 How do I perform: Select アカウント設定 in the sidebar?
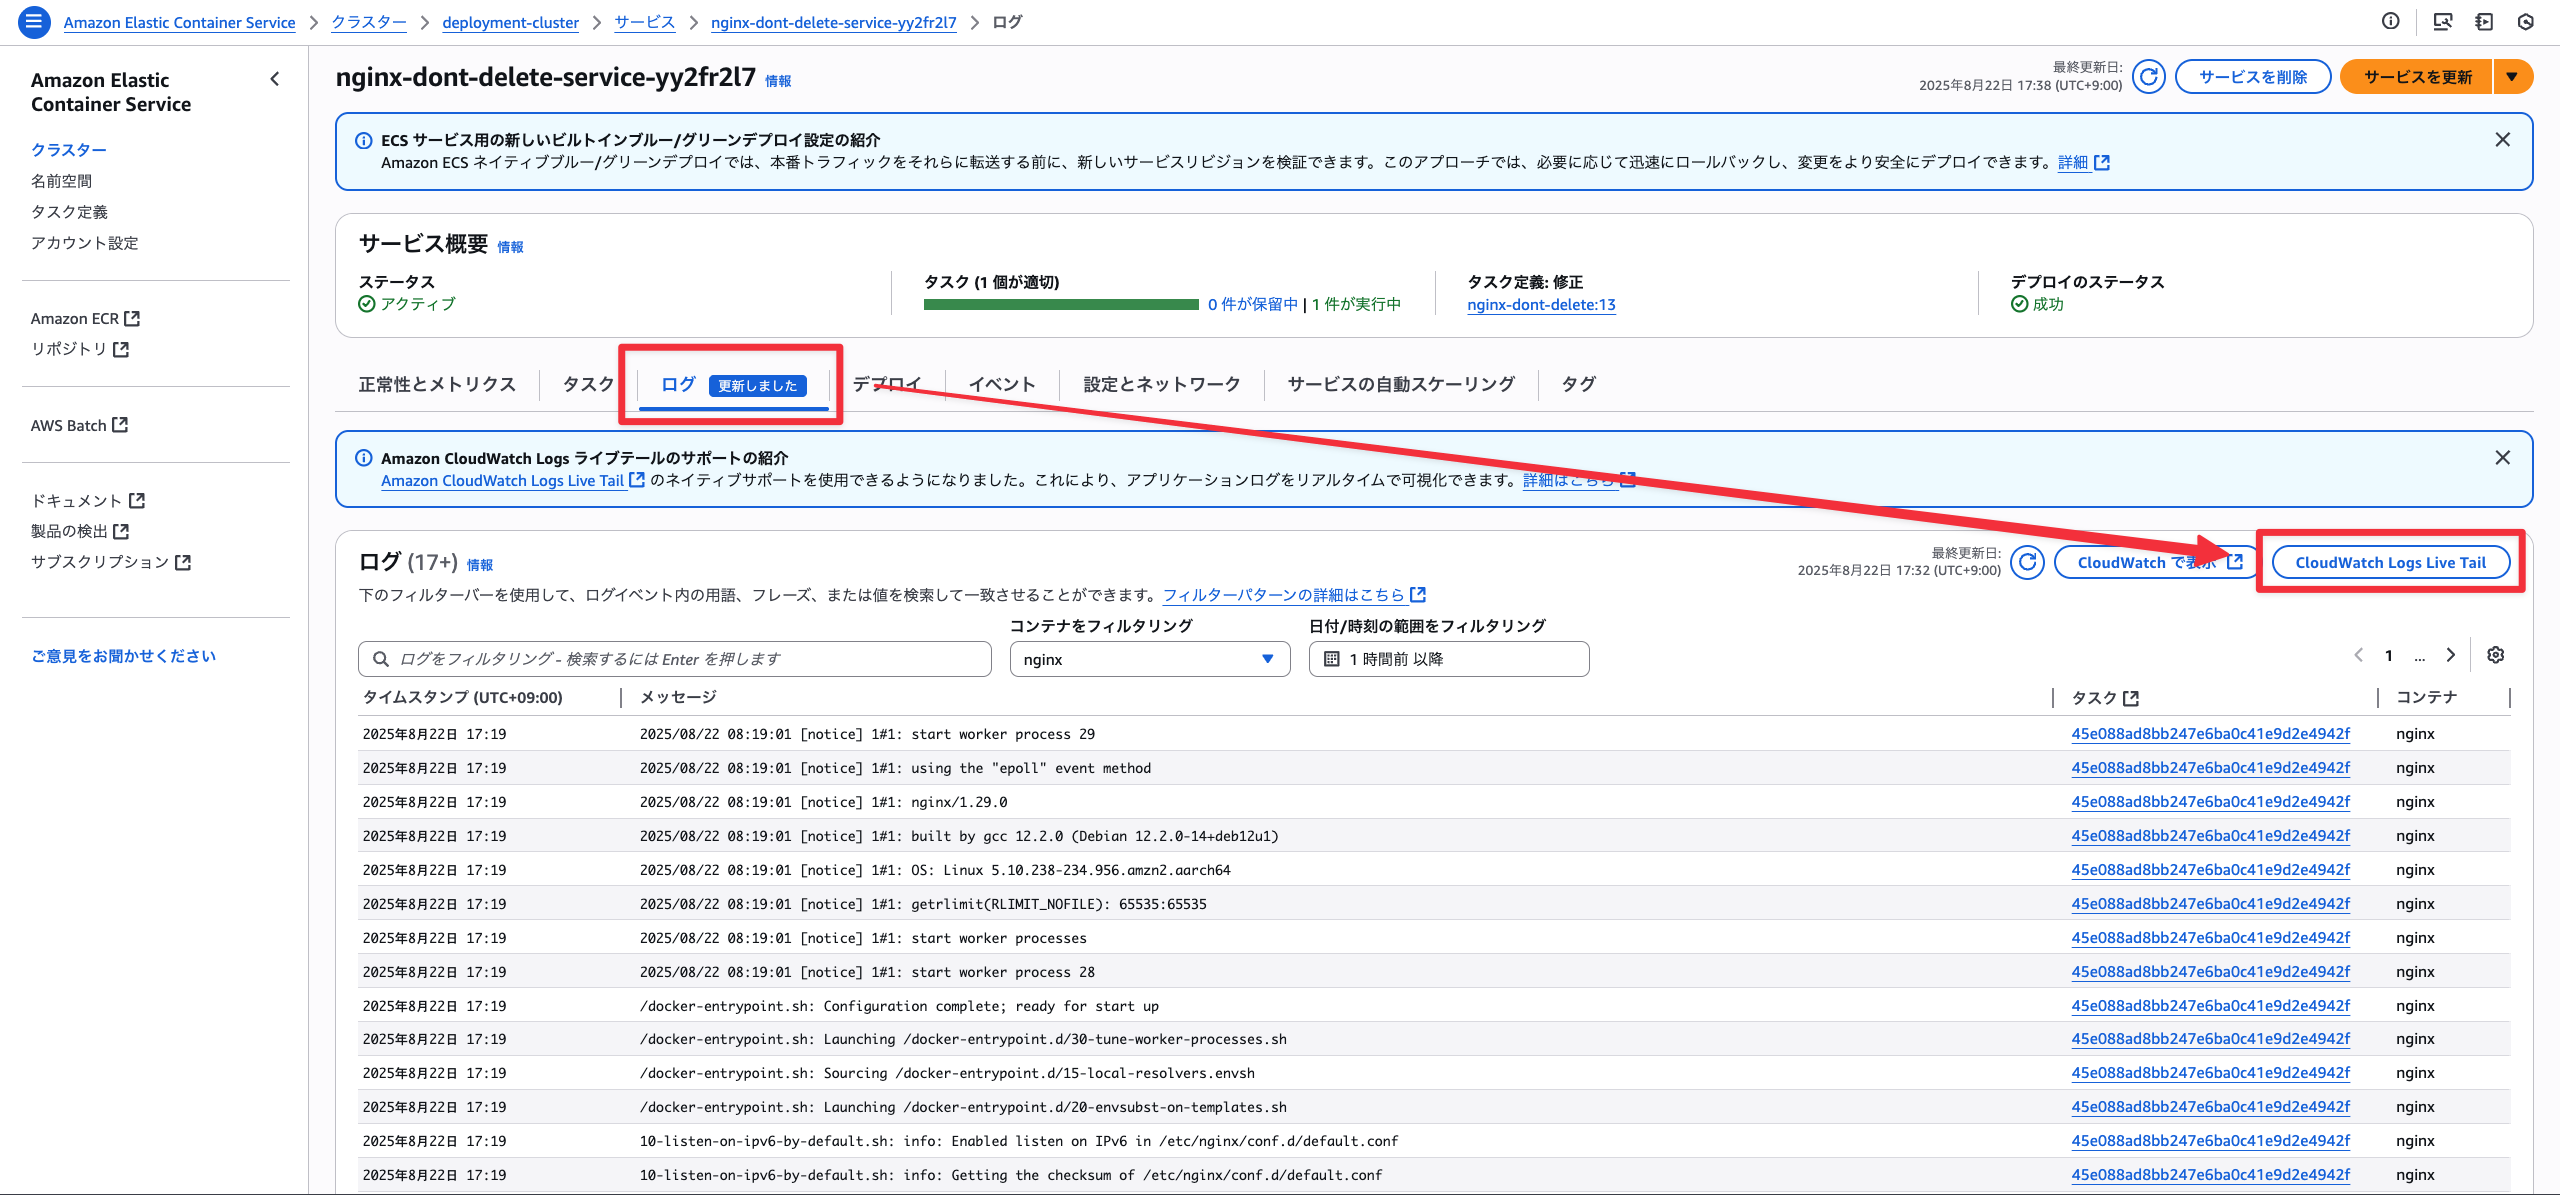(84, 243)
